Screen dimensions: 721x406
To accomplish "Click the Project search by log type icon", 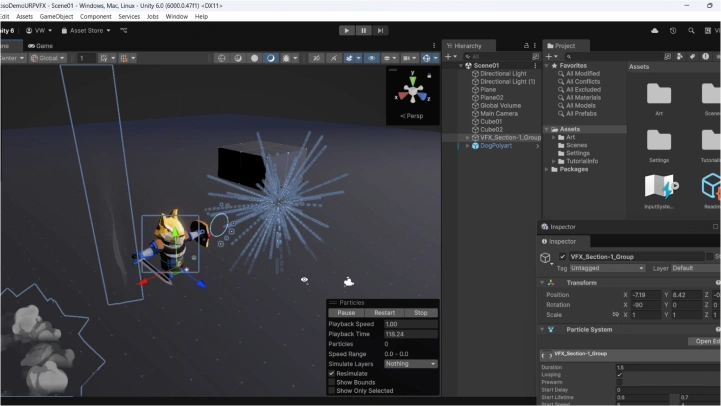I will [x=705, y=57].
